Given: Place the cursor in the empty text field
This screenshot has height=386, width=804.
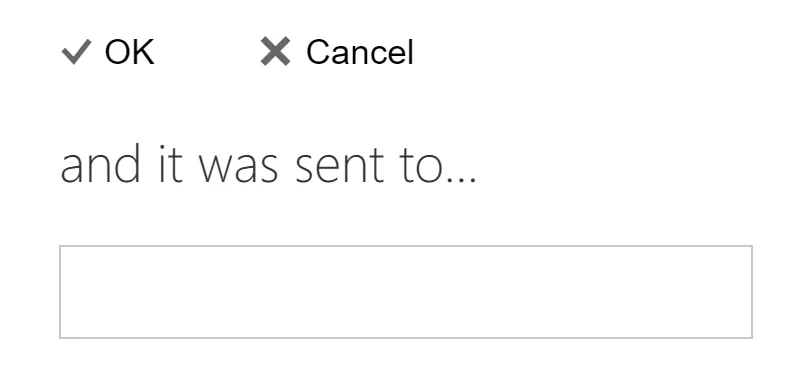Looking at the screenshot, I should [x=406, y=292].
